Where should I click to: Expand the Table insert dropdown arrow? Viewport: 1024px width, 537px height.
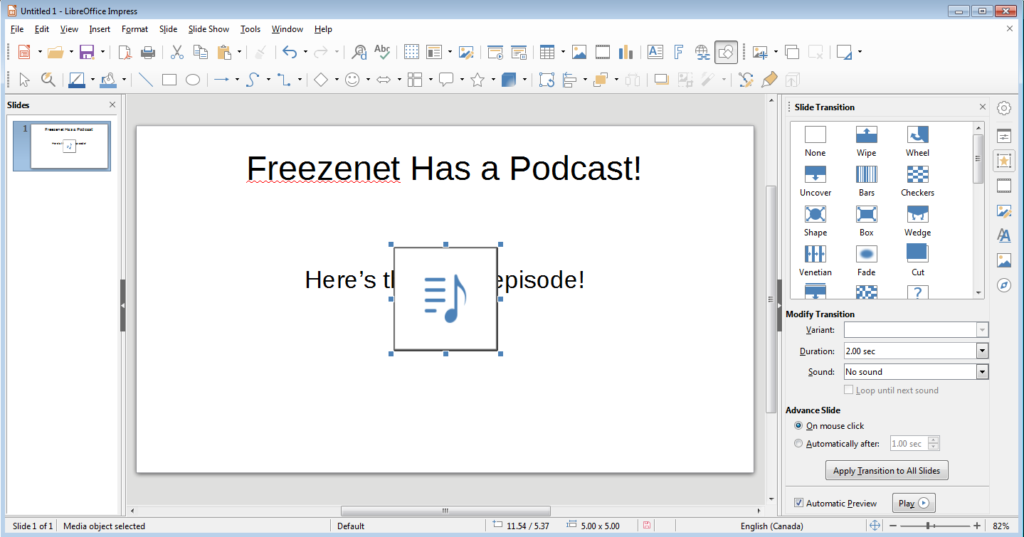coord(562,52)
